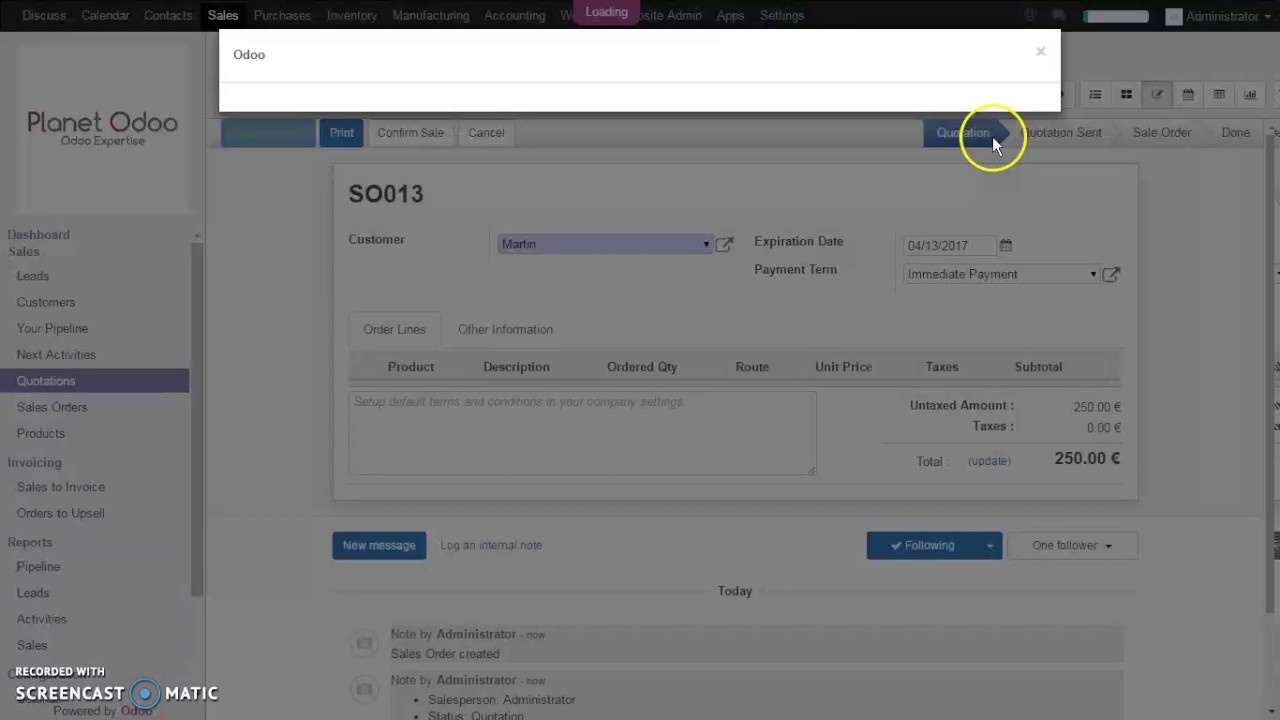Image resolution: width=1280 pixels, height=720 pixels.
Task: Switch to list view
Action: (1095, 94)
